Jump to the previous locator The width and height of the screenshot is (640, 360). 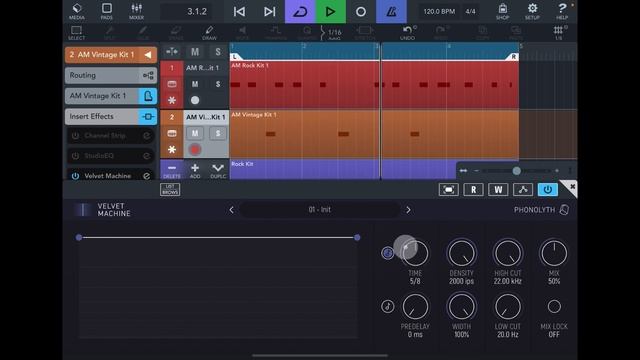[240, 11]
